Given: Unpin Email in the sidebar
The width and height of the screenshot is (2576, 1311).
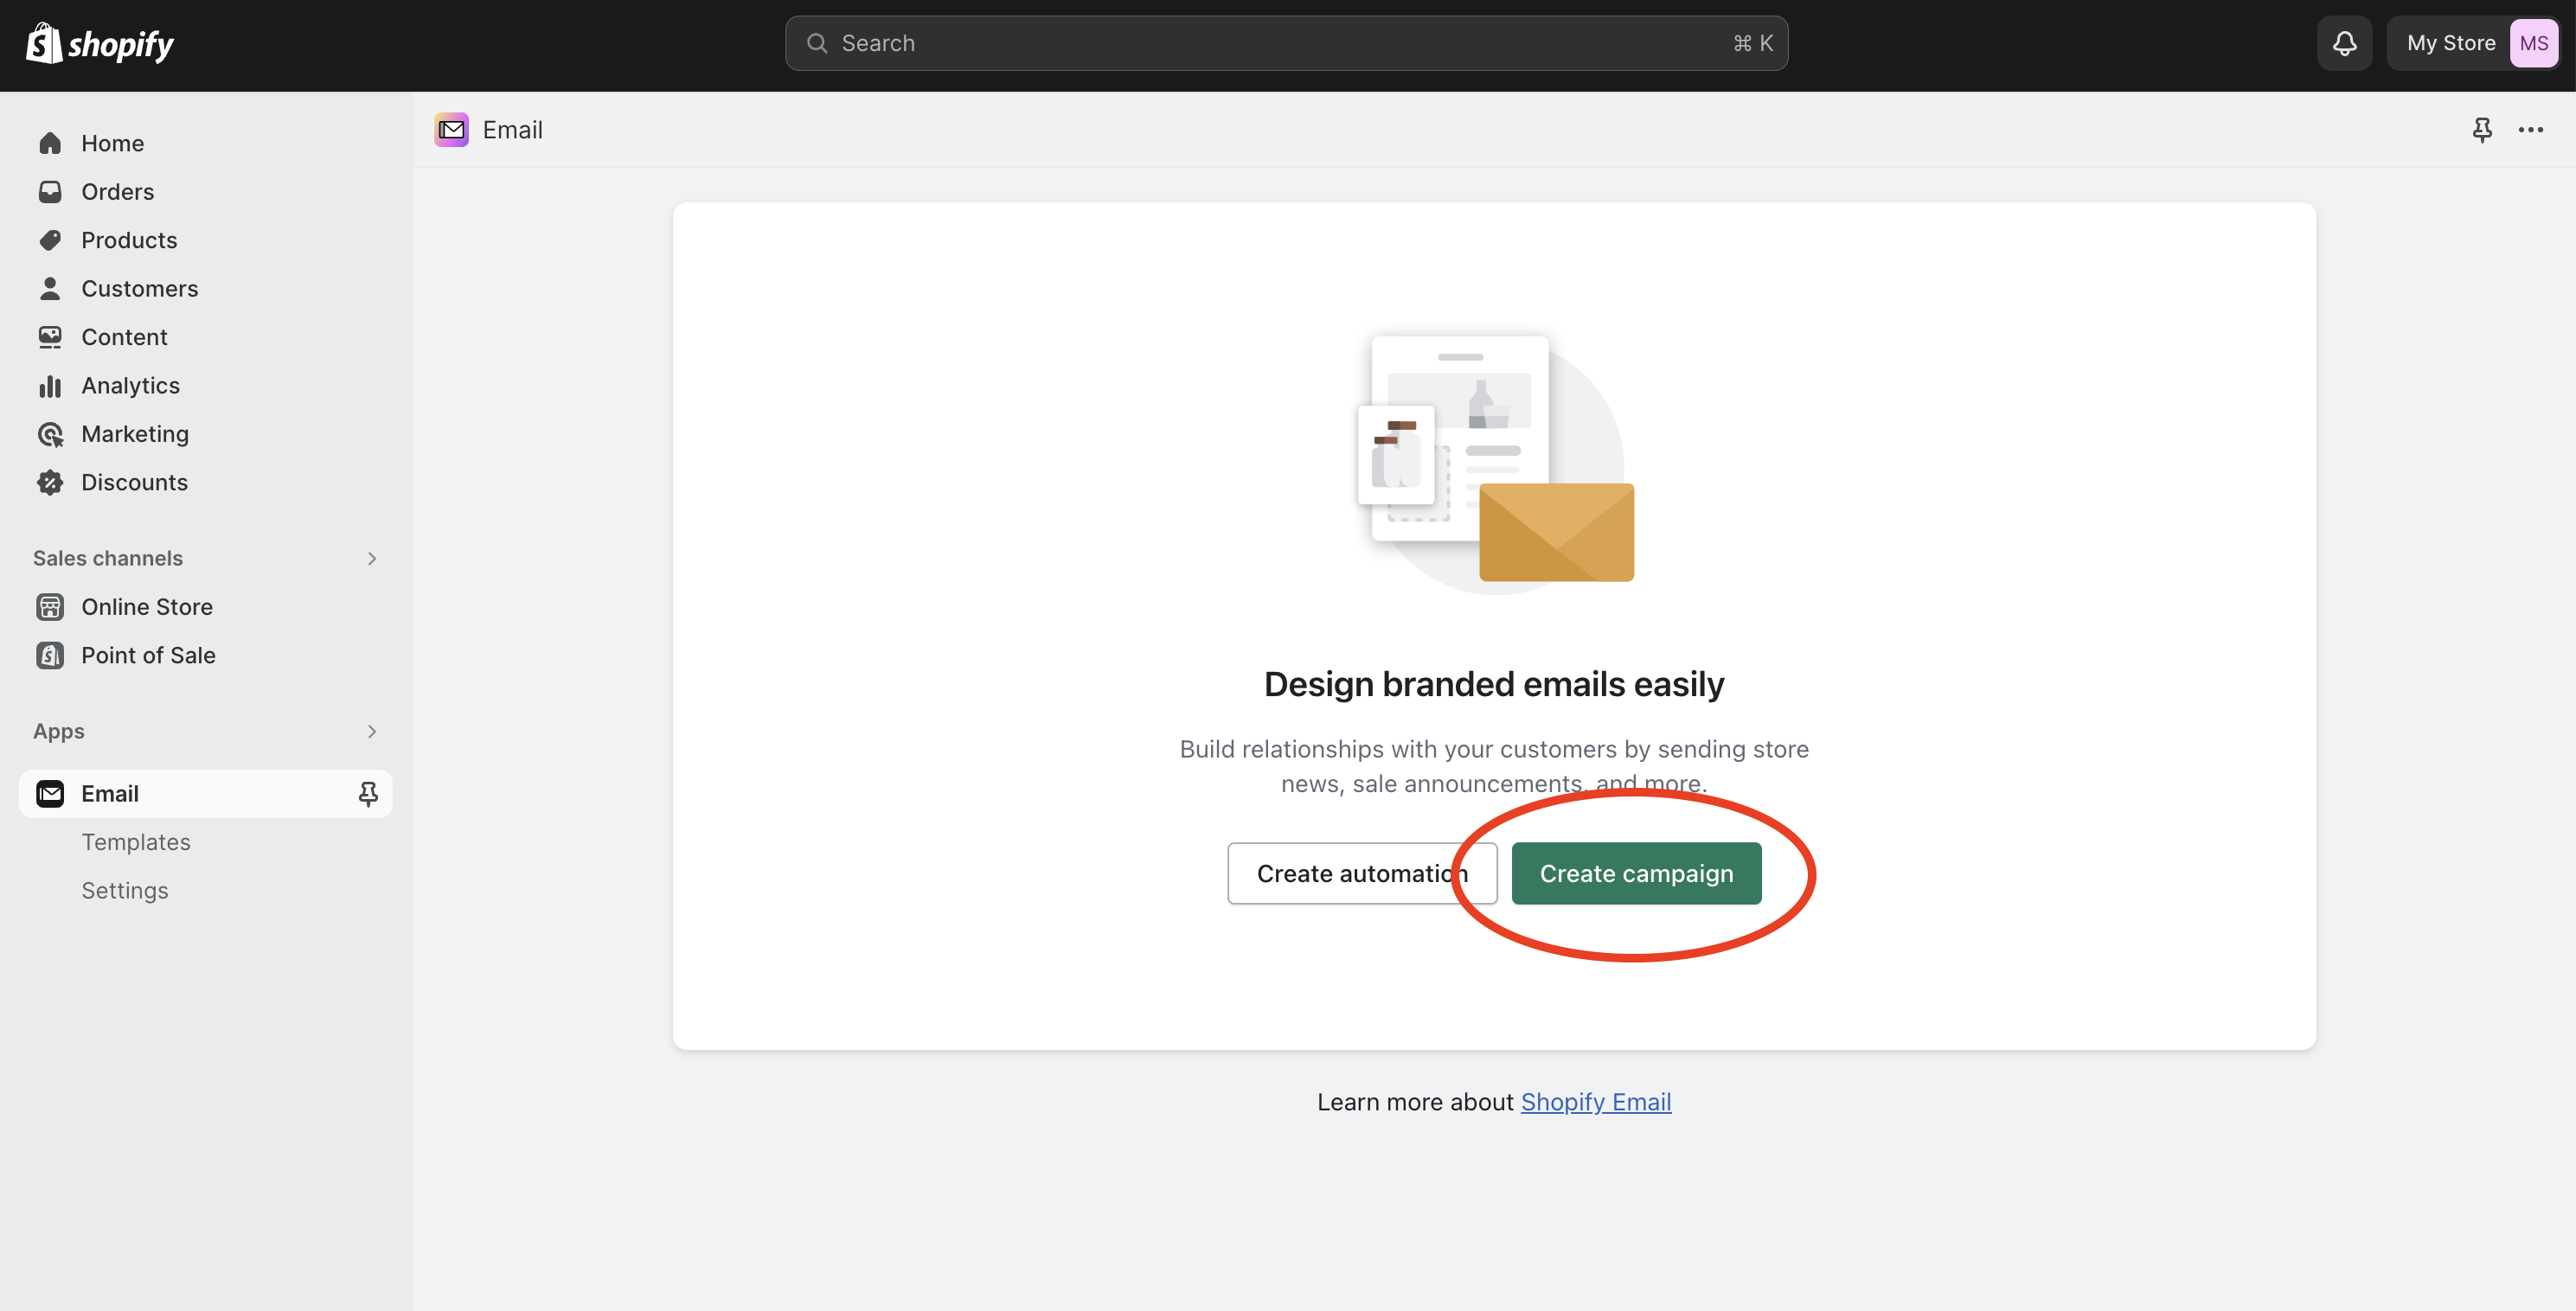Looking at the screenshot, I should [368, 794].
